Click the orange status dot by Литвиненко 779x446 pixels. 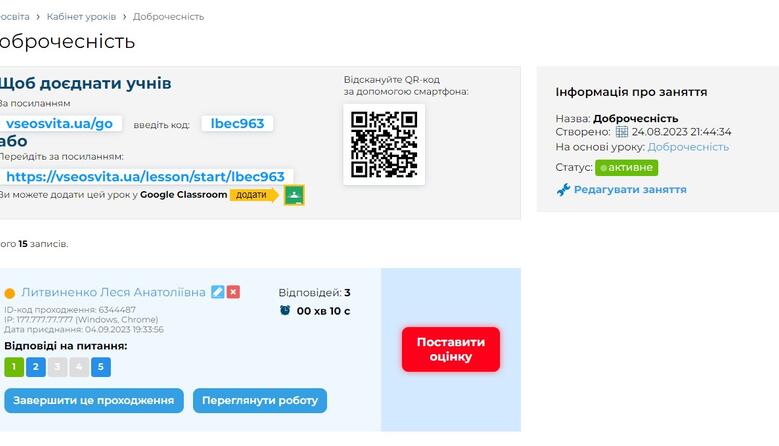(x=9, y=293)
